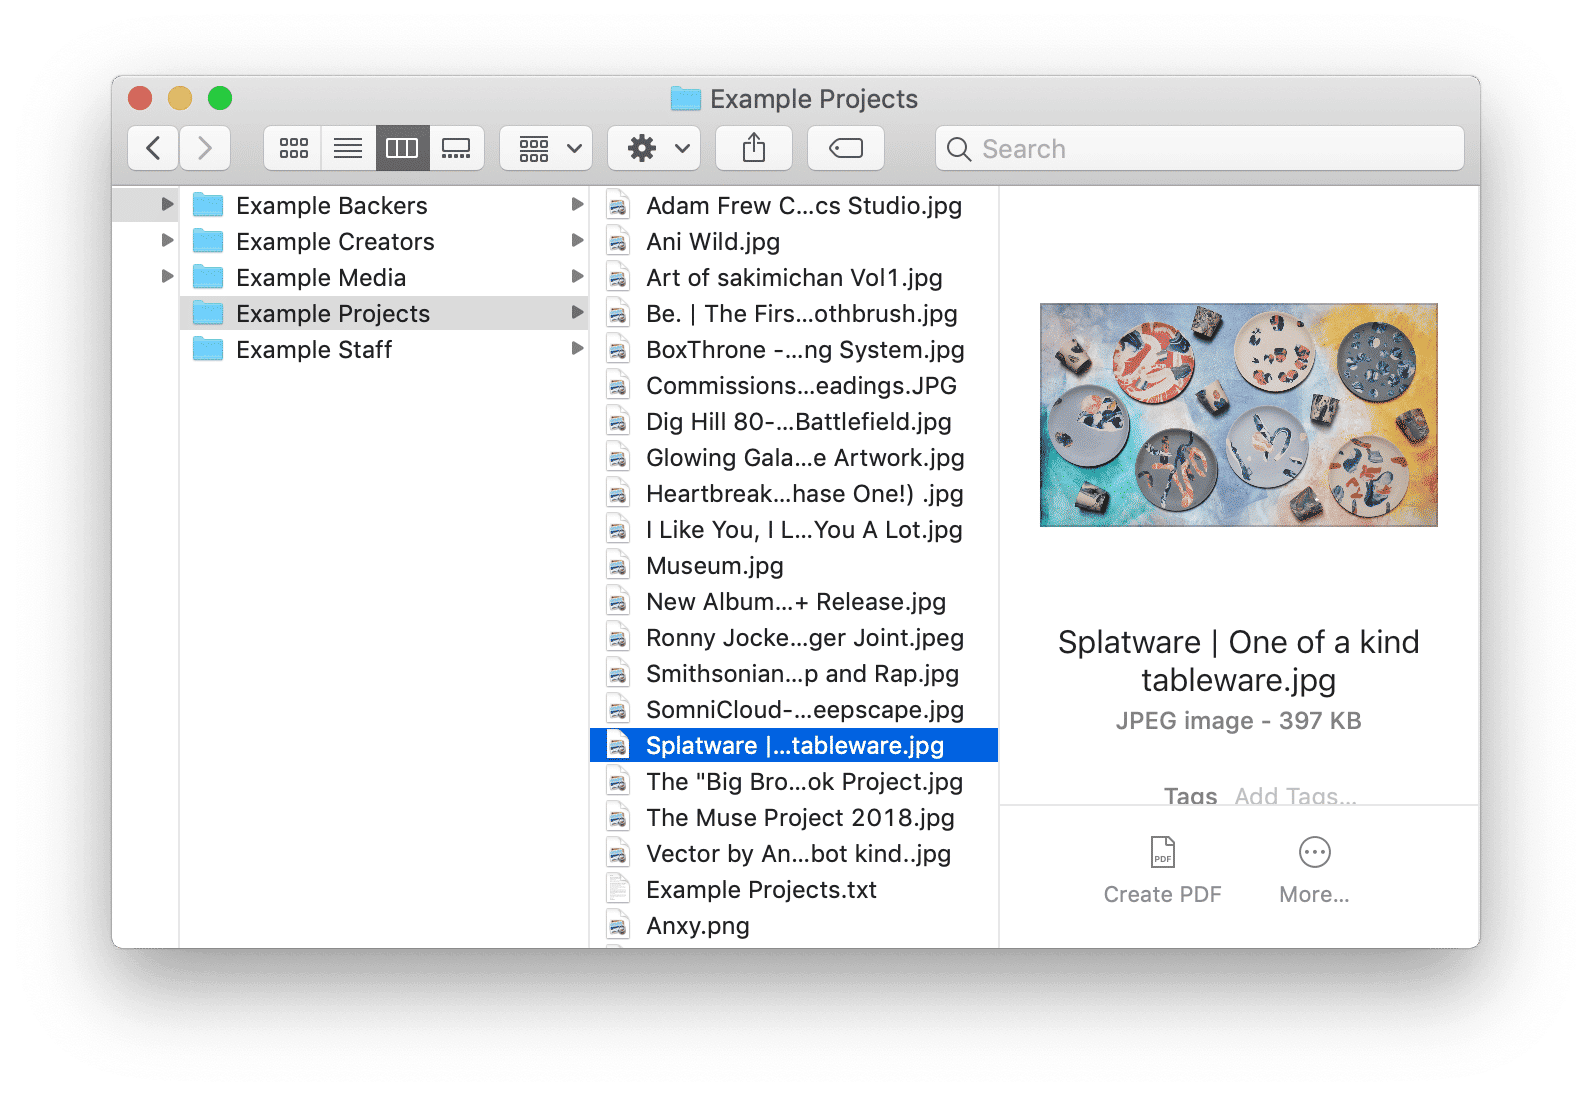This screenshot has height=1096, width=1592.
Task: Go forward with the right chevron button
Action: tap(205, 148)
